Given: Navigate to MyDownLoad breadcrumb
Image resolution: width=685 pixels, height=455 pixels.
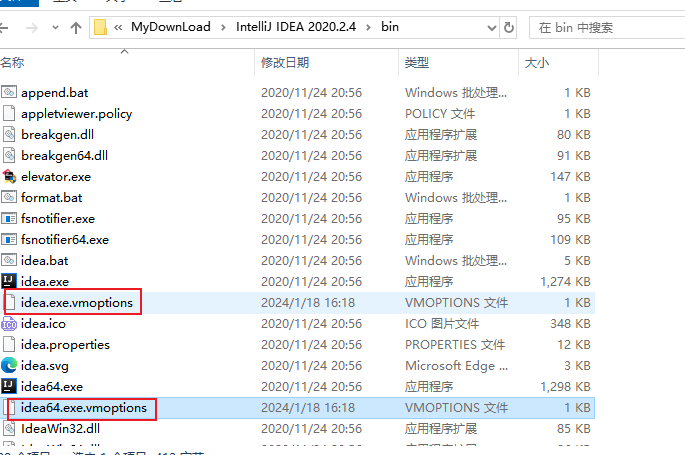Looking at the screenshot, I should (x=171, y=27).
